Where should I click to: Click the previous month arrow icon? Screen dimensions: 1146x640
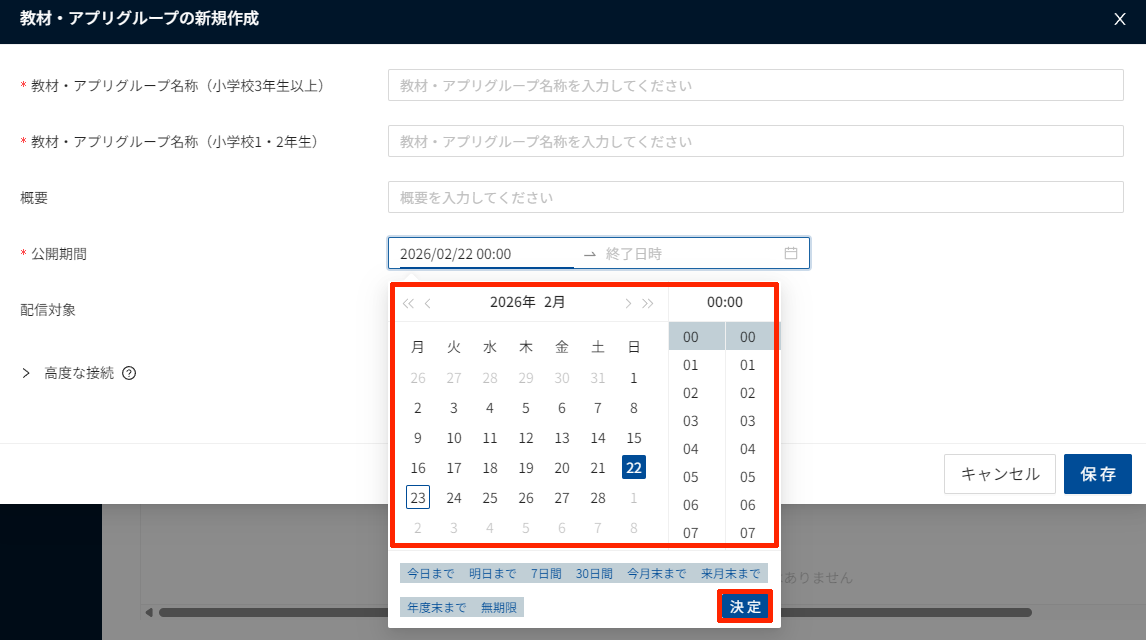(428, 303)
